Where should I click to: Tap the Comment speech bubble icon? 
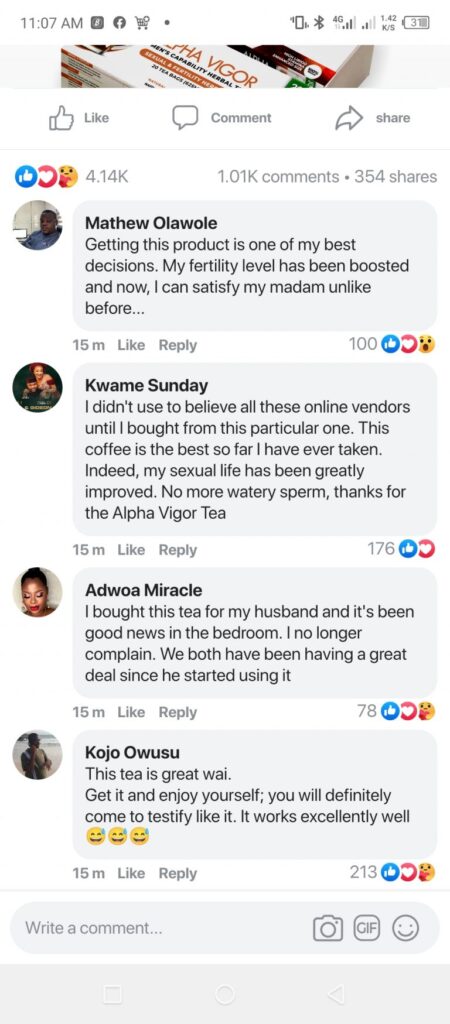[185, 118]
